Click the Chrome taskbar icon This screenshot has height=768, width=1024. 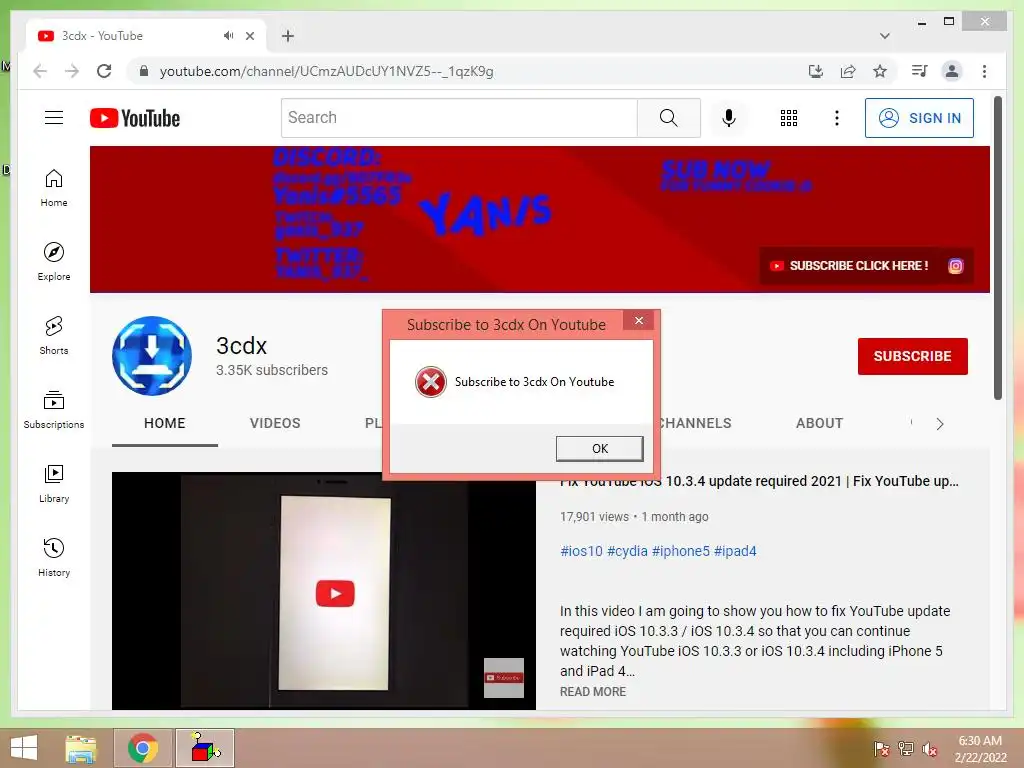pyautogui.click(x=143, y=748)
